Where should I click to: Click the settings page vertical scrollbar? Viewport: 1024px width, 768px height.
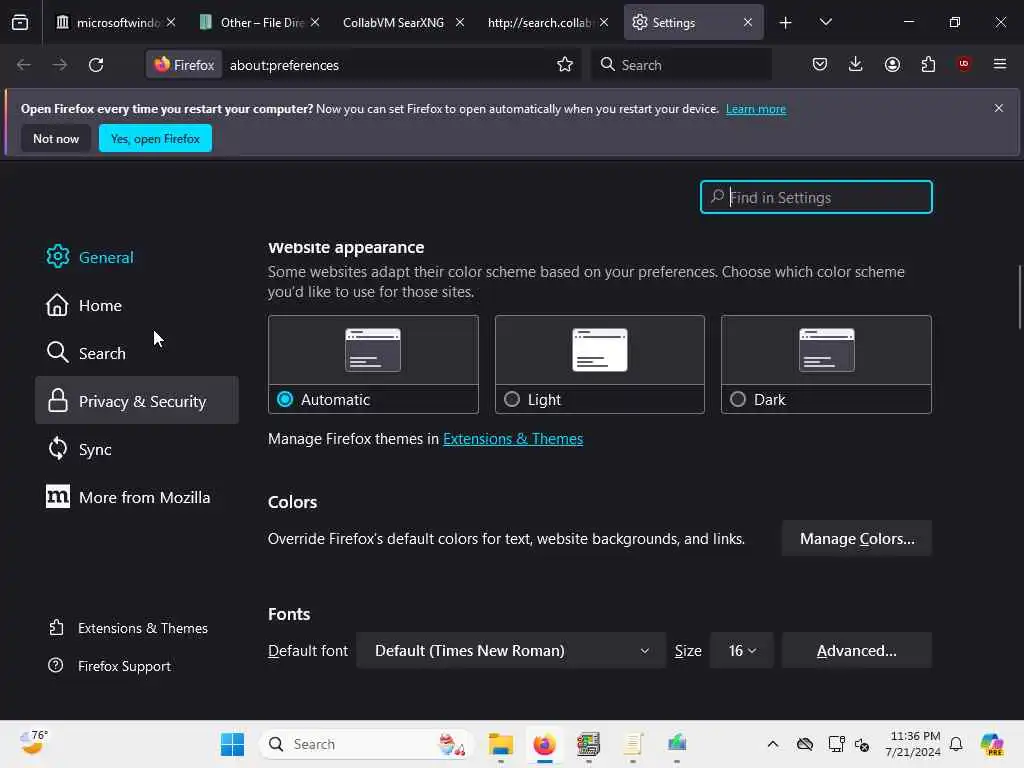tap(1019, 298)
